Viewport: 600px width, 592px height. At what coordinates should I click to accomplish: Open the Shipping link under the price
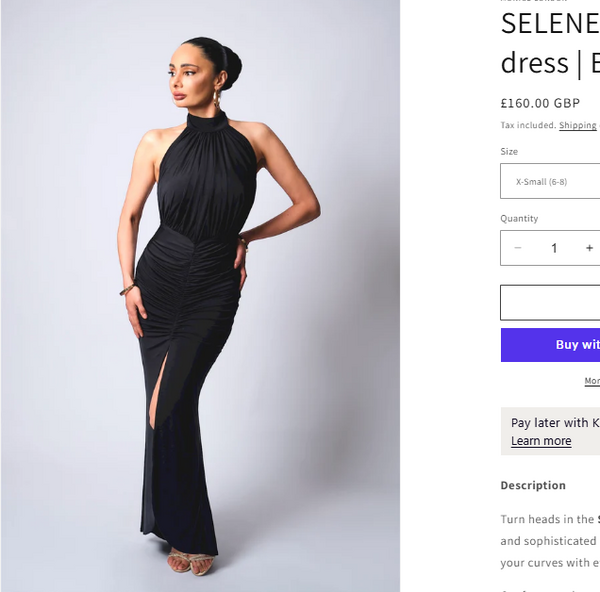[578, 126]
